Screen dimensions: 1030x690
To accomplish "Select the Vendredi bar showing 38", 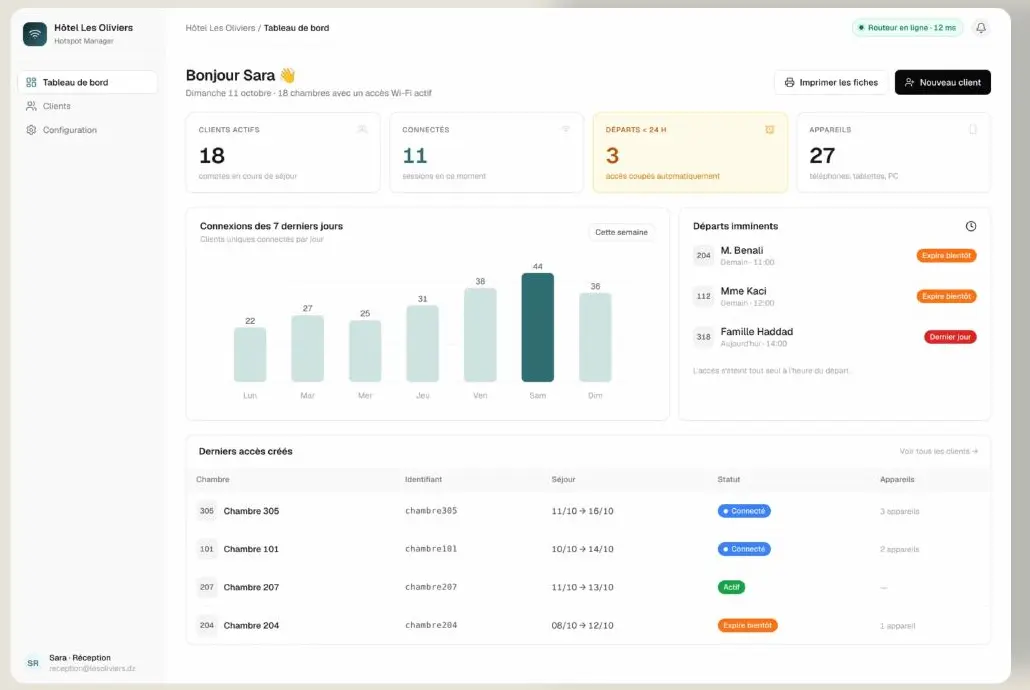I will 480,334.
